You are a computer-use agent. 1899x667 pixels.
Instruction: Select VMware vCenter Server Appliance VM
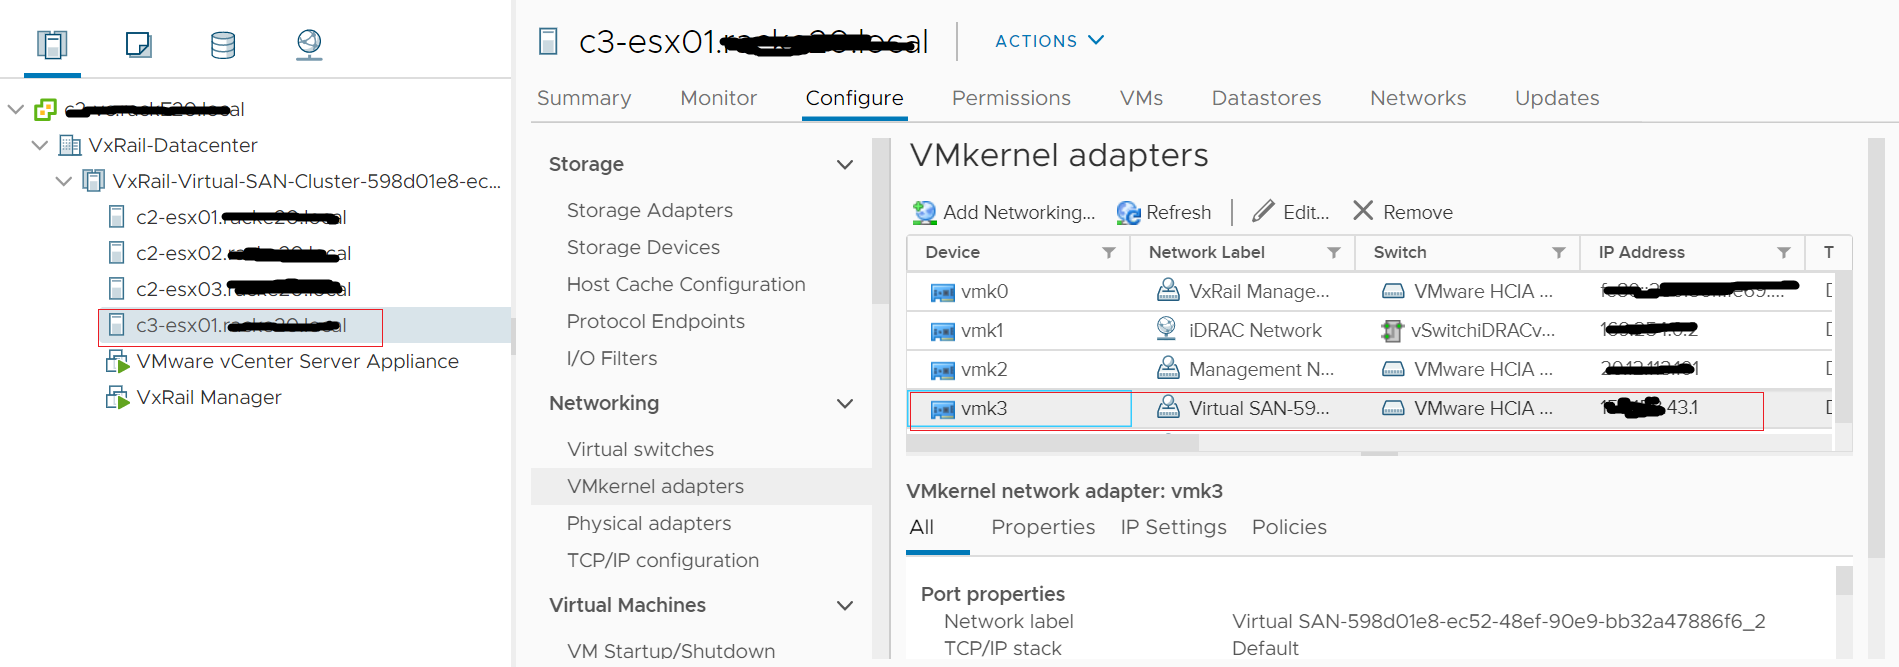point(297,361)
